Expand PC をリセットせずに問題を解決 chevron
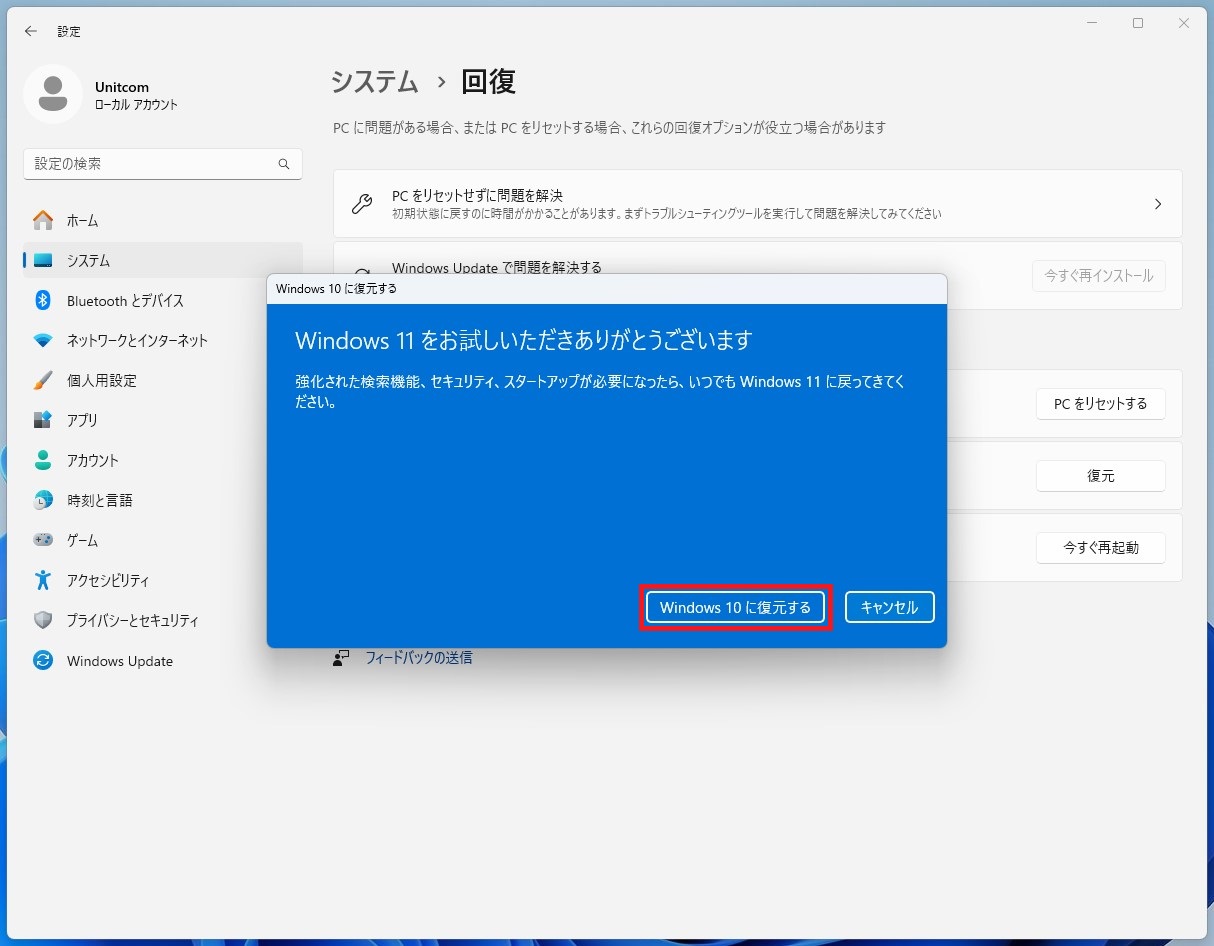This screenshot has width=1214, height=946. [1158, 204]
